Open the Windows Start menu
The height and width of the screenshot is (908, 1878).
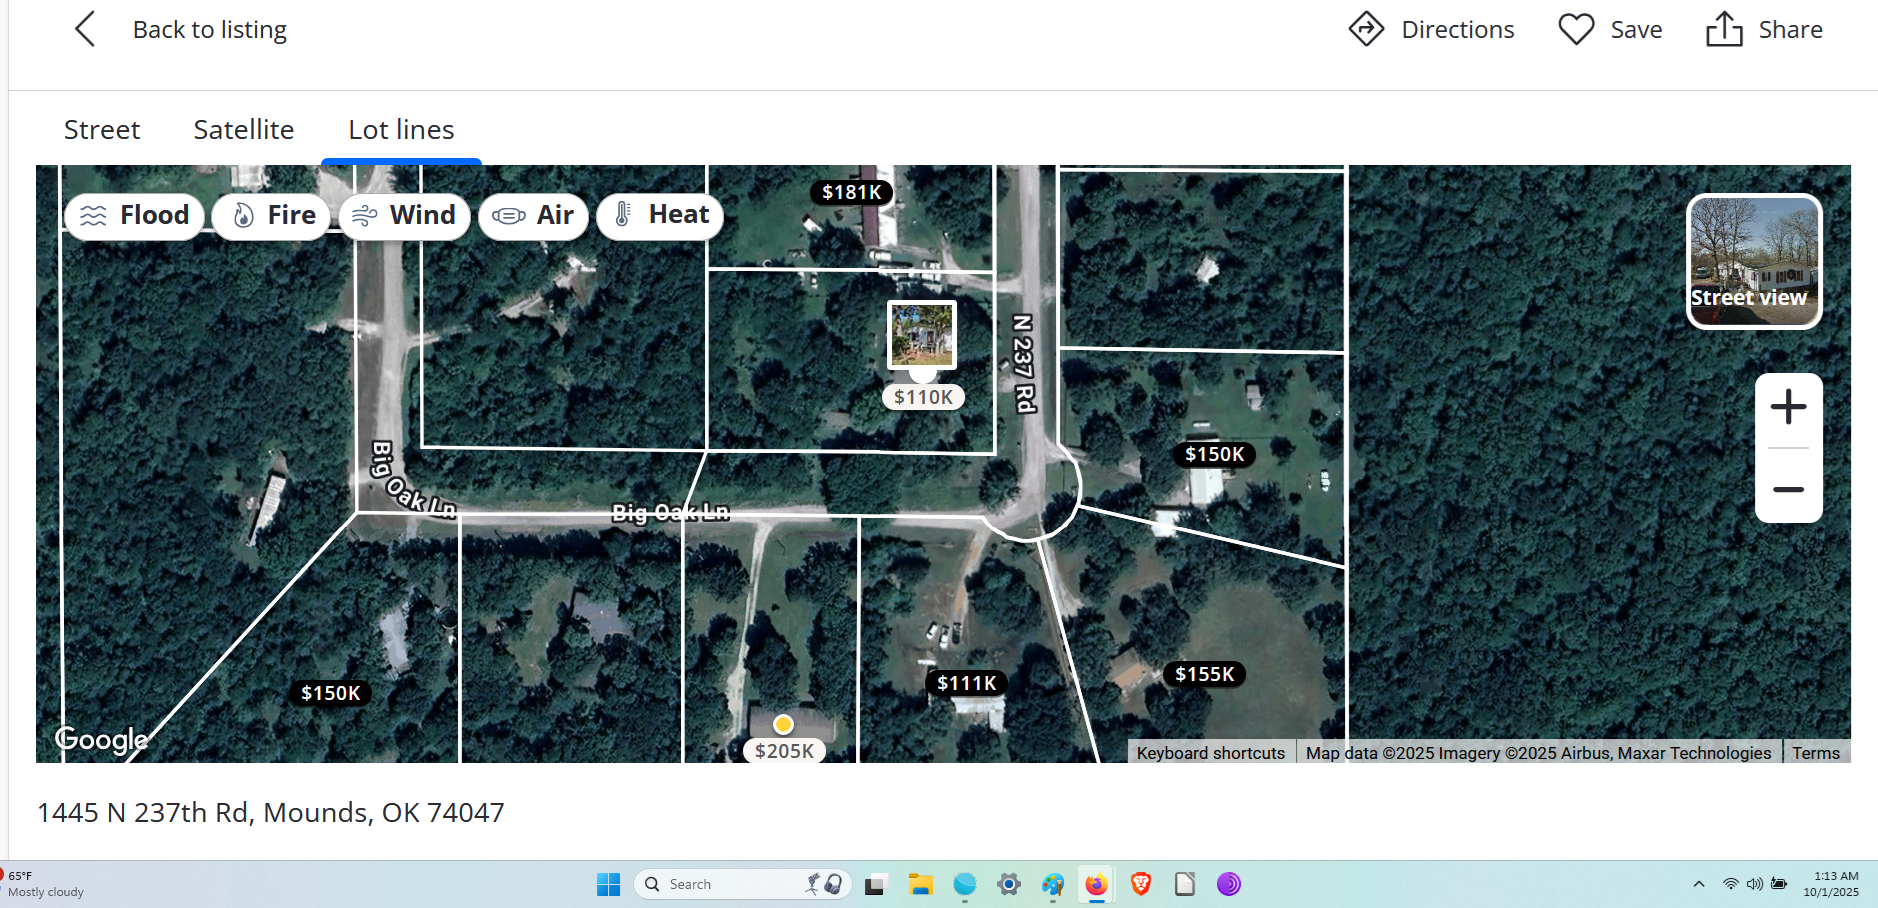[608, 884]
